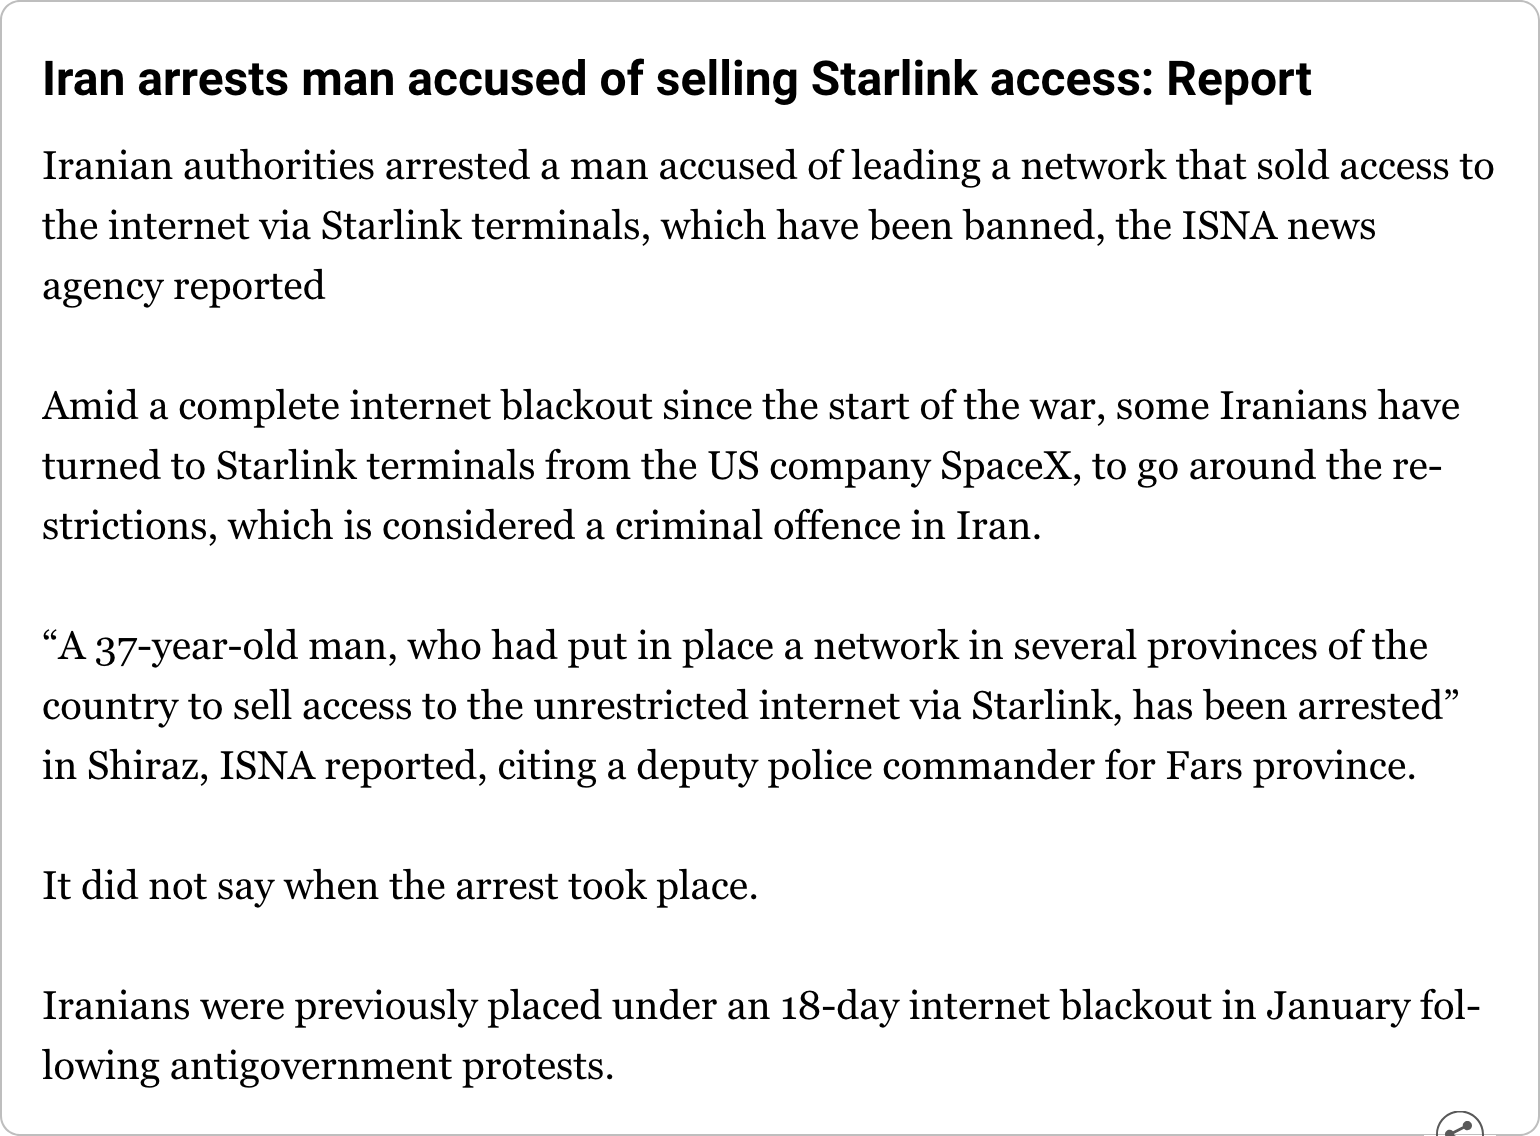Click the share icon at the card's bottom

(1460, 1126)
